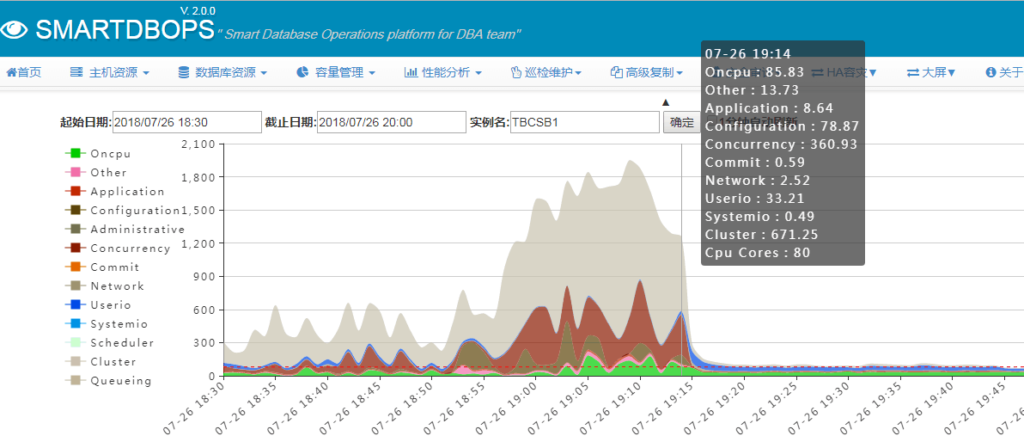The height and width of the screenshot is (442, 1024).
Task: Click the SMARTDBOPS eye logo
Action: (x=16, y=29)
